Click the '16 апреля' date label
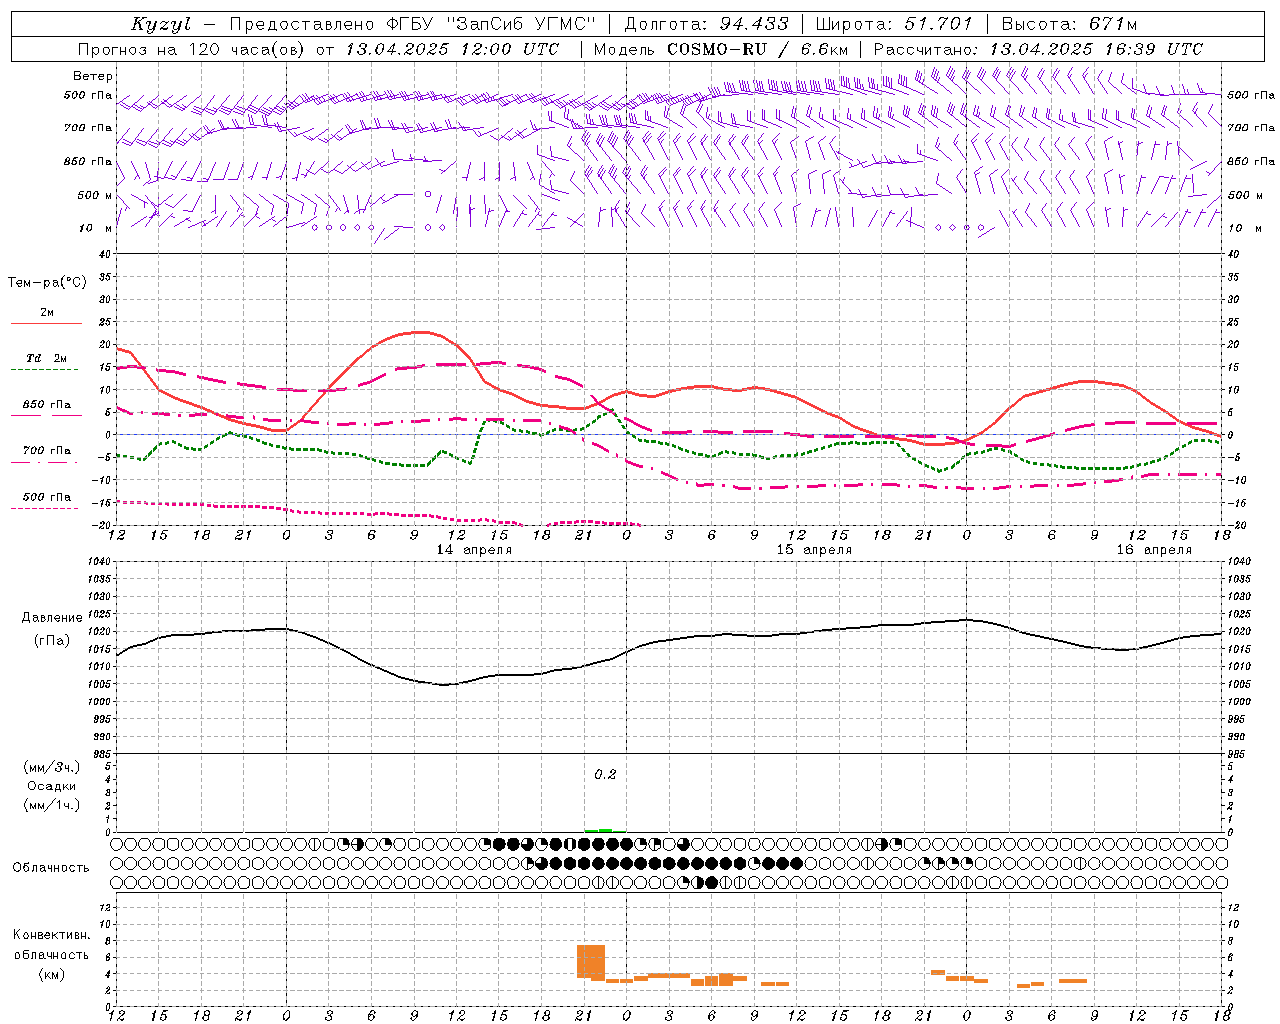This screenshot has height=1024, width=1280. (x=1154, y=550)
